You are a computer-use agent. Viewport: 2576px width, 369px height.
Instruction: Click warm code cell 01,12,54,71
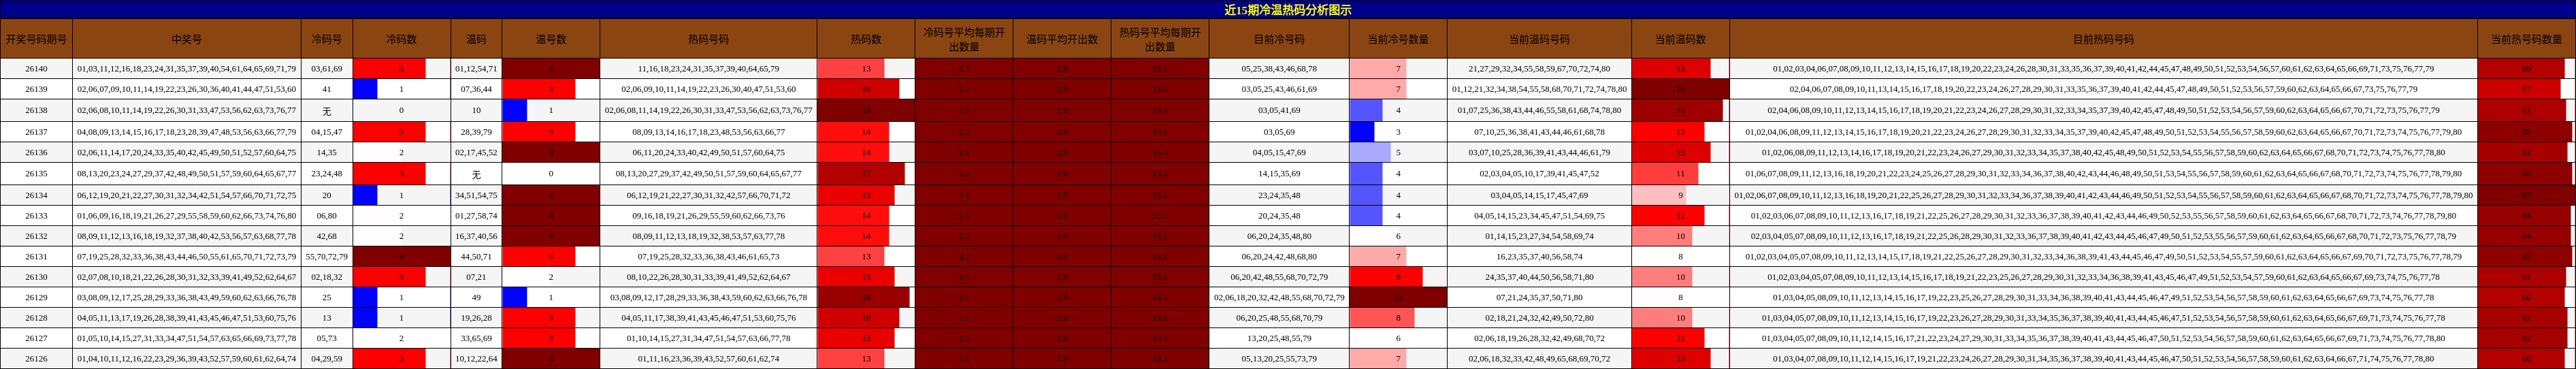point(476,69)
